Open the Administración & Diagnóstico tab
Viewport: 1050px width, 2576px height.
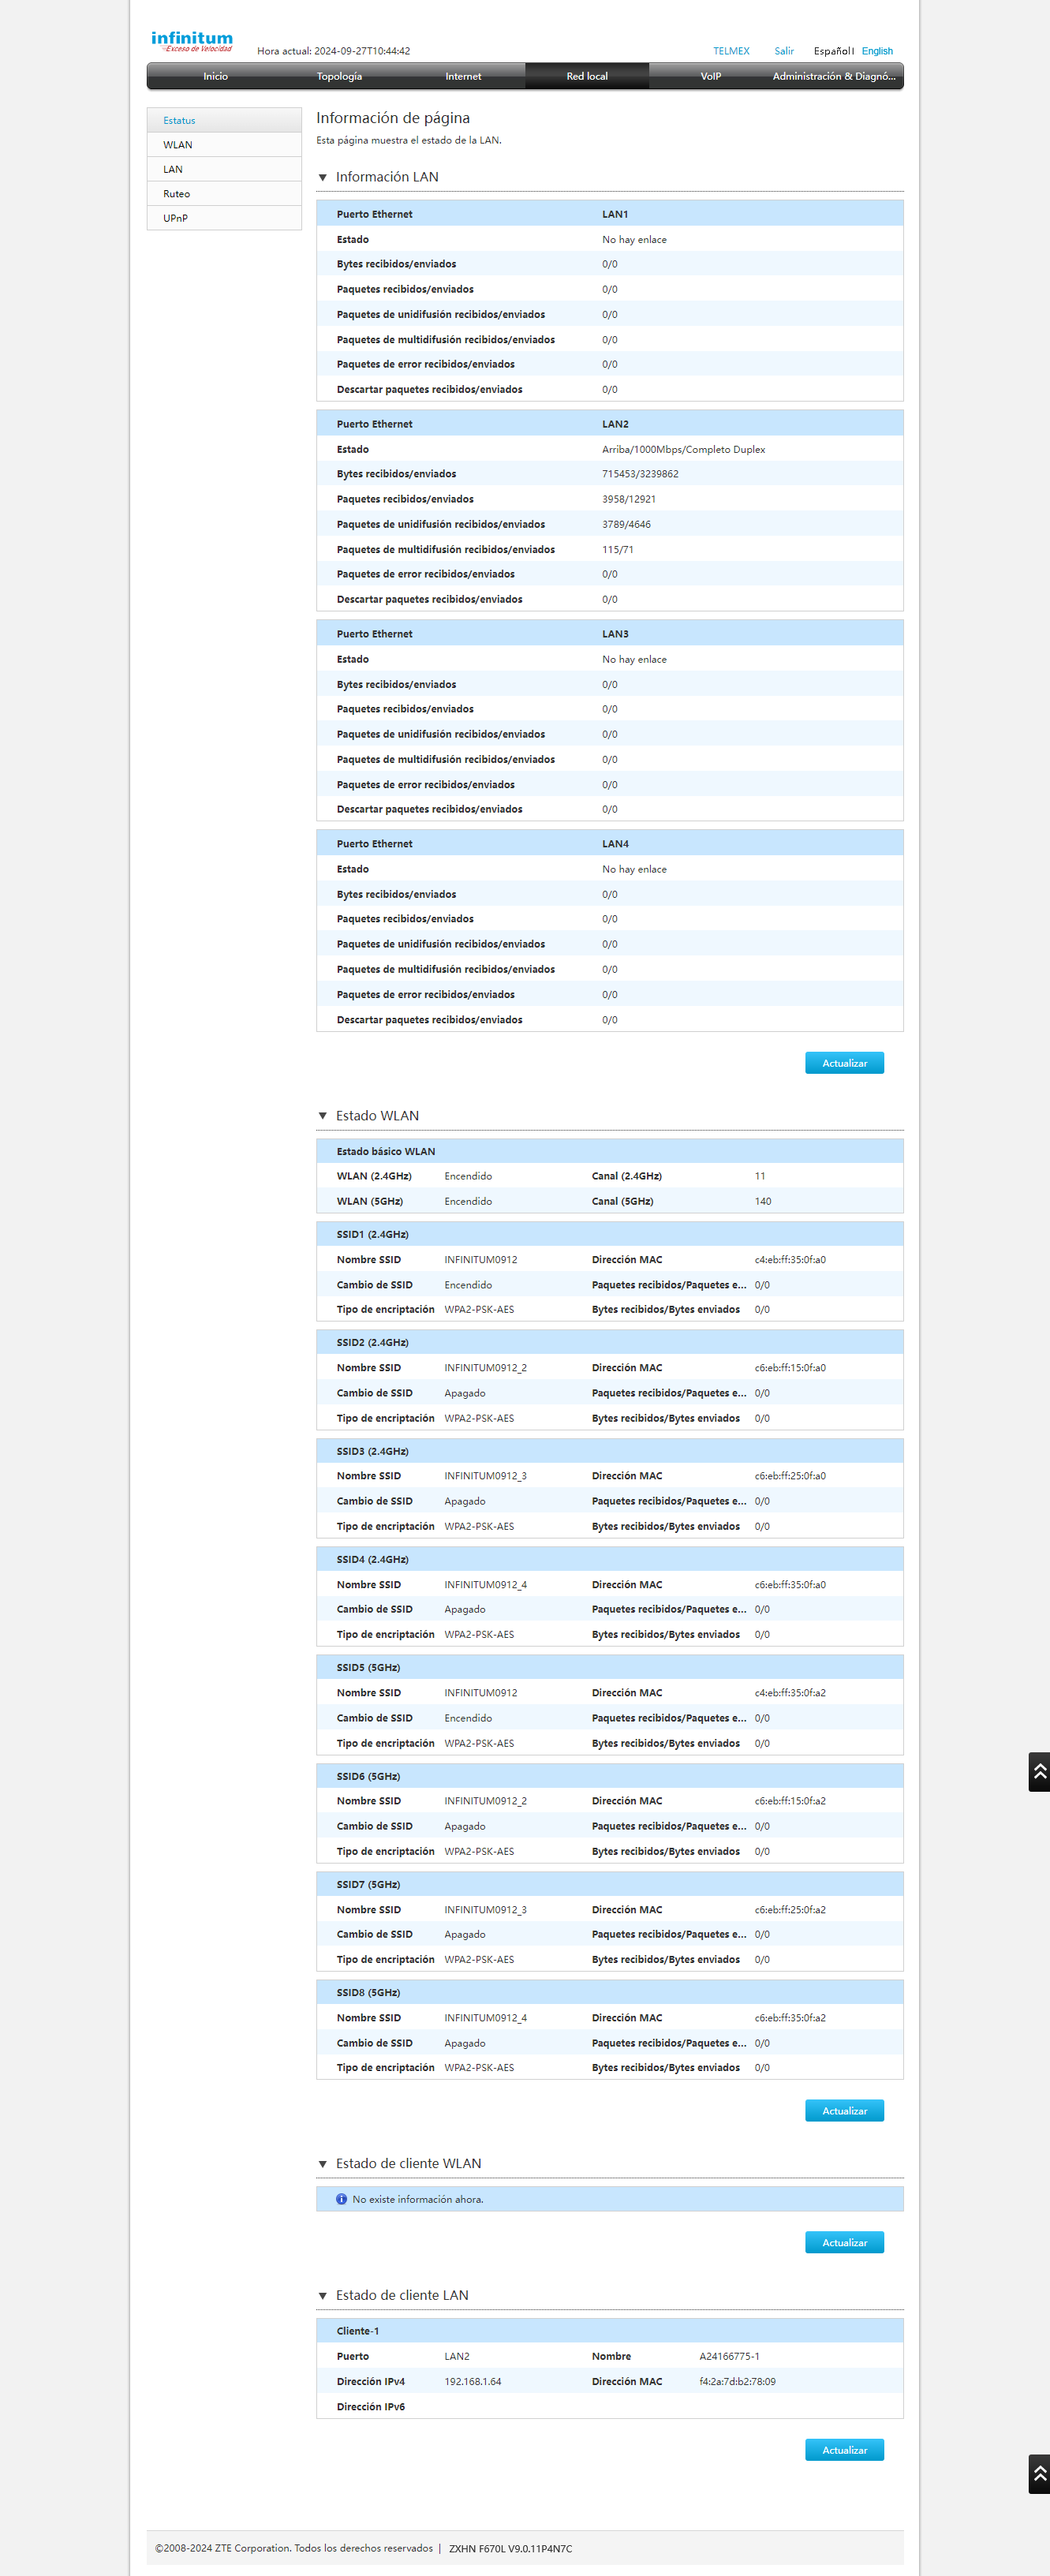tap(833, 76)
